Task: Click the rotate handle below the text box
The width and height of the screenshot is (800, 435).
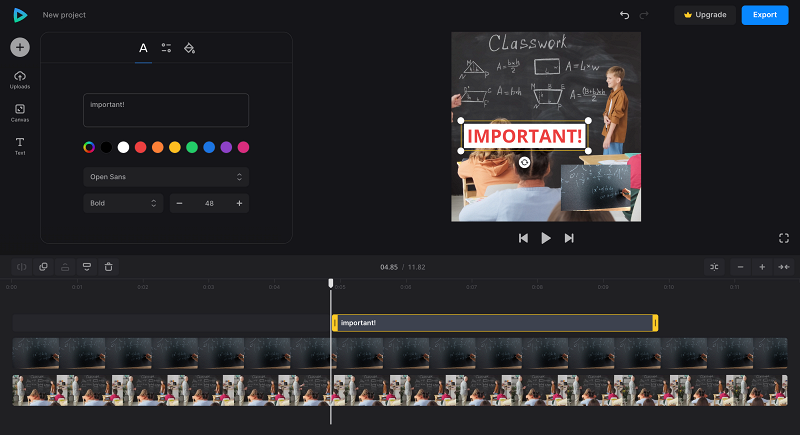Action: 524,162
